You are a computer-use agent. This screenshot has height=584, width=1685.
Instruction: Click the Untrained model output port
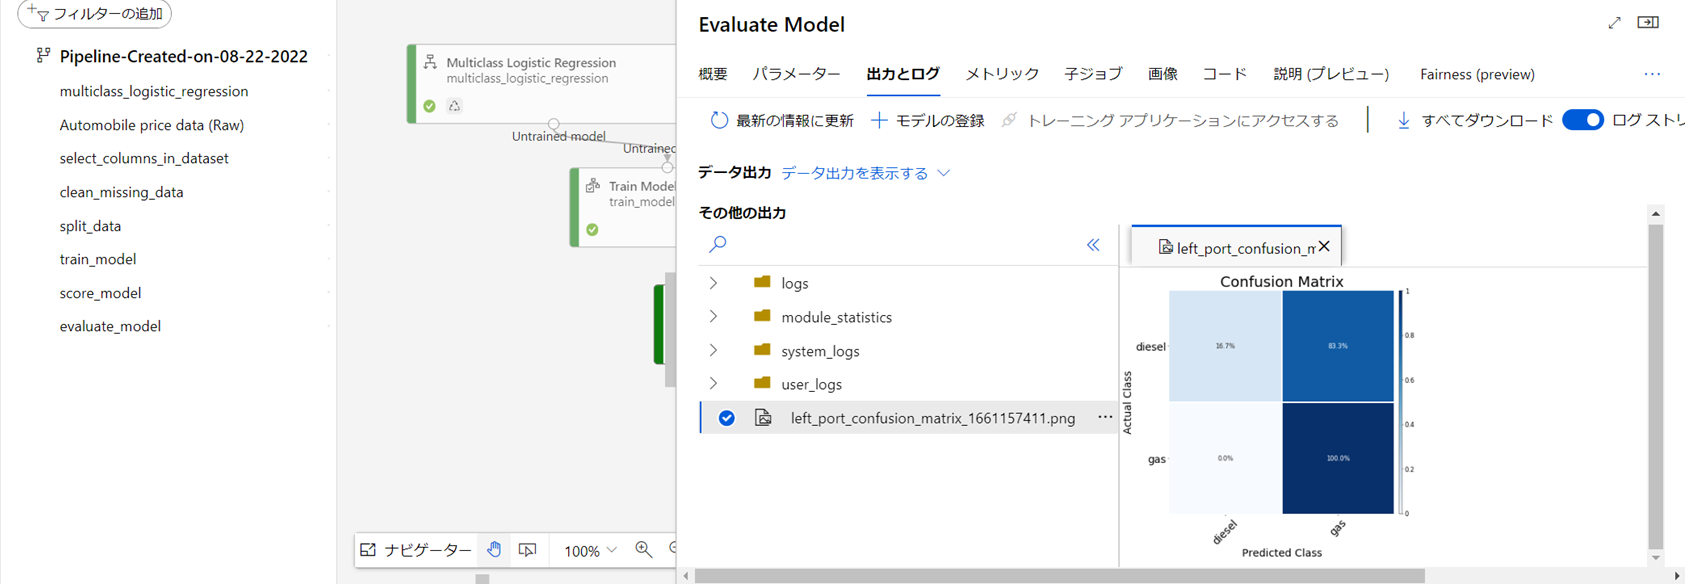(553, 125)
